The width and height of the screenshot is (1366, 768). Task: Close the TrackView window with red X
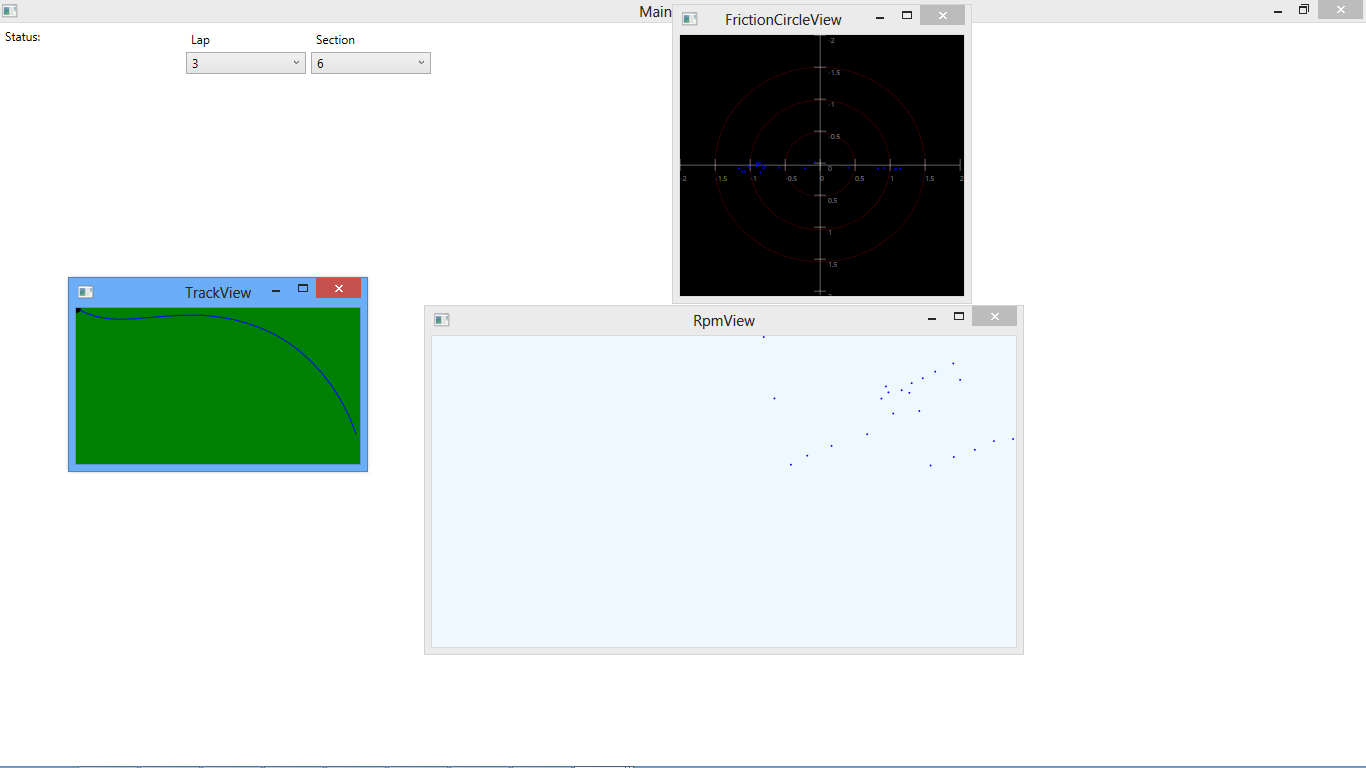(338, 288)
